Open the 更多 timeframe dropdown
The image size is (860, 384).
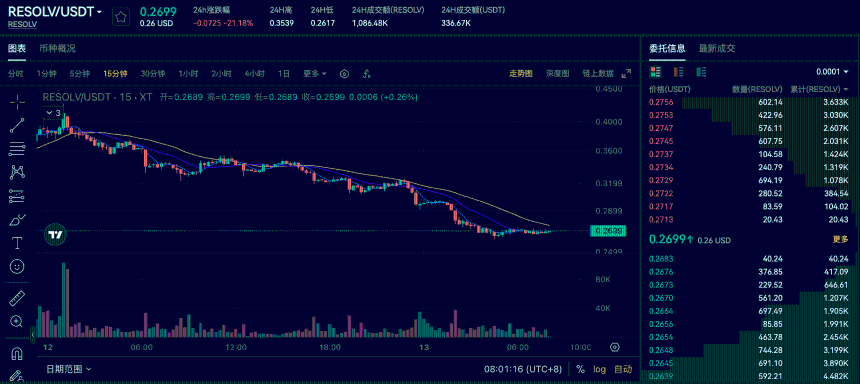coord(315,74)
